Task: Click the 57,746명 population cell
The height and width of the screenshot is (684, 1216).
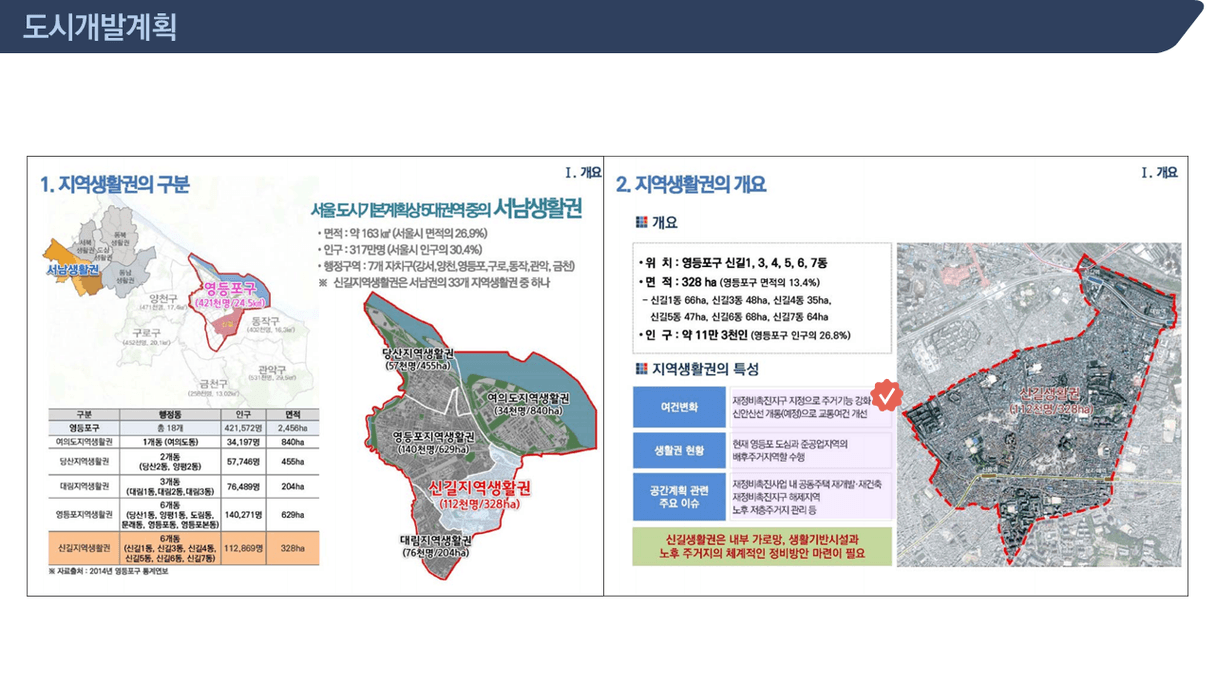Action: pyautogui.click(x=243, y=462)
